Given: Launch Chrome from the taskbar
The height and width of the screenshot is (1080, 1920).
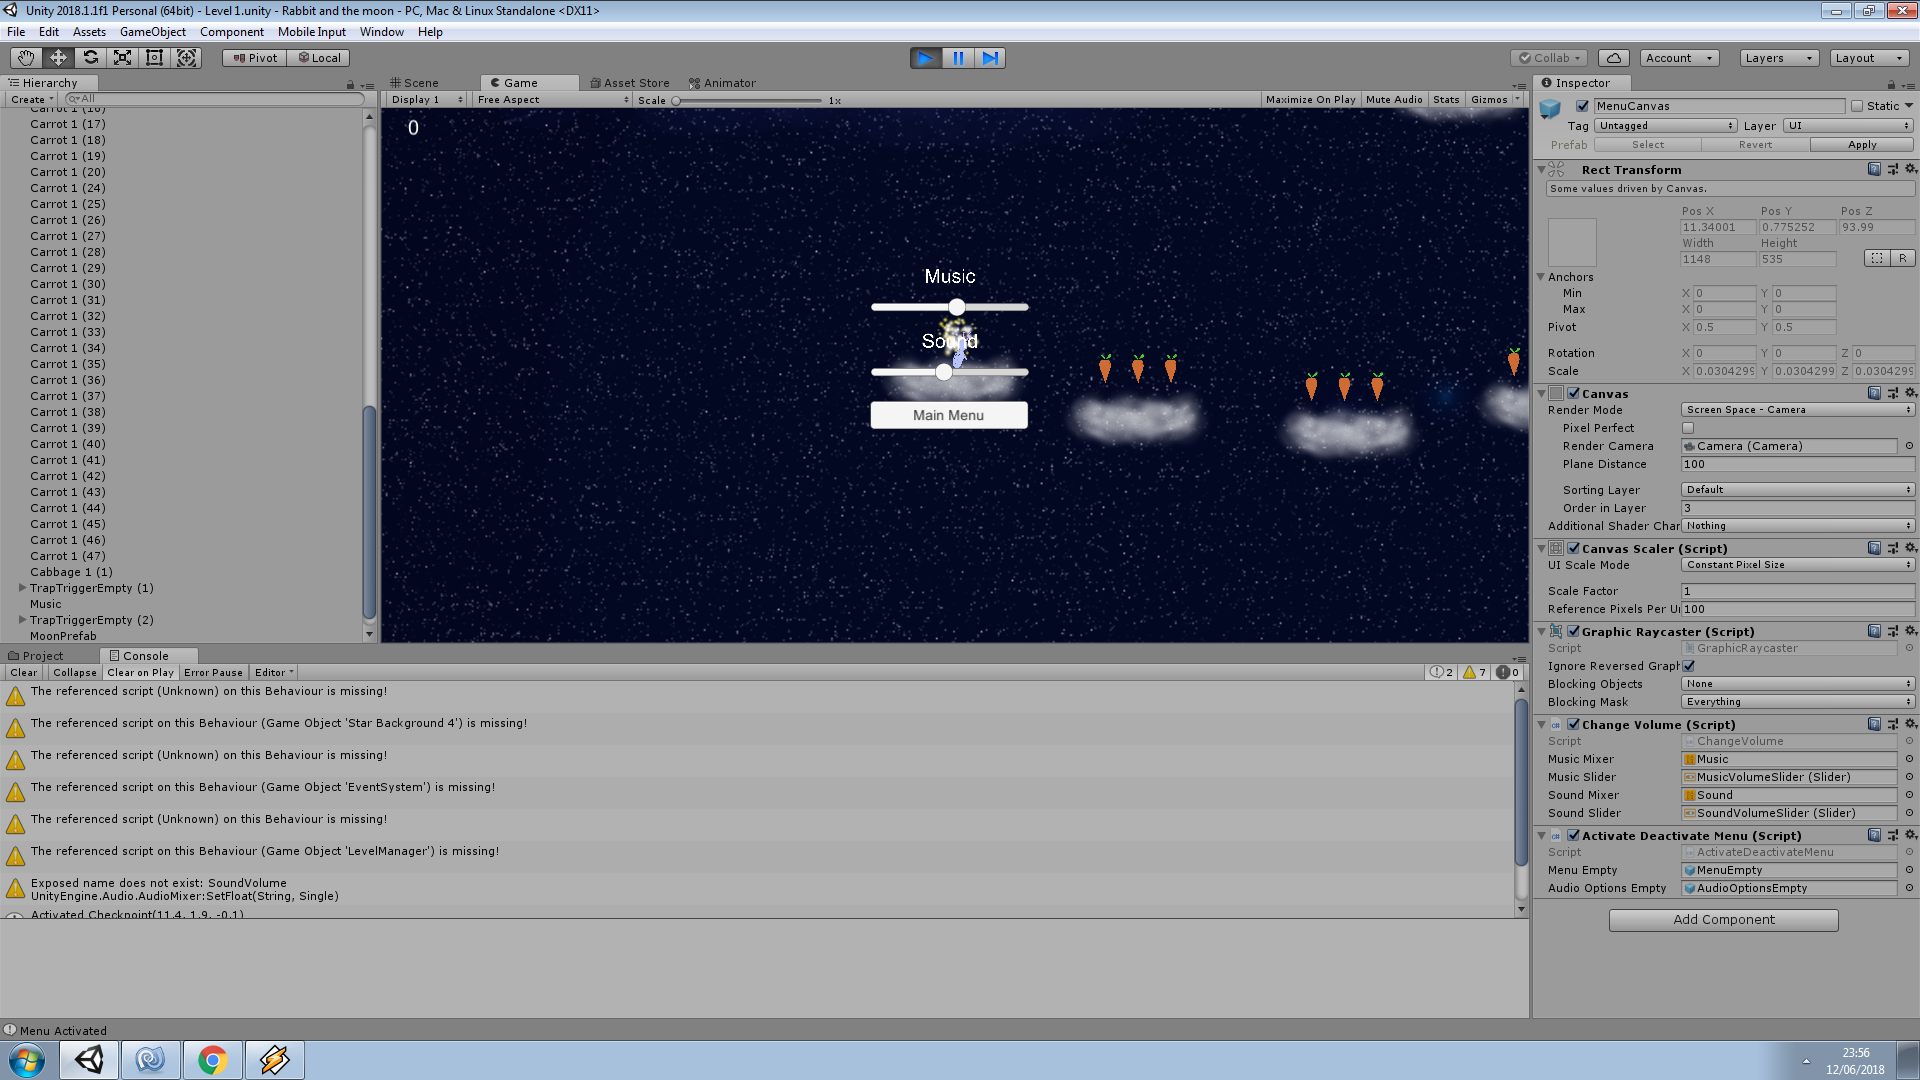Looking at the screenshot, I should (212, 1060).
